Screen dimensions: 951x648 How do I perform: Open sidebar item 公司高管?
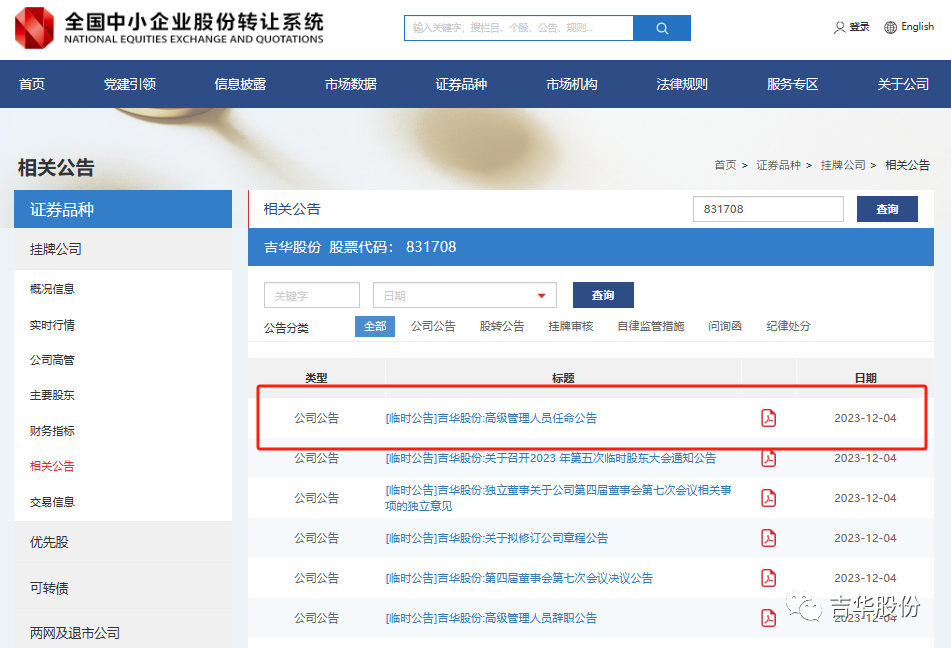[x=52, y=360]
